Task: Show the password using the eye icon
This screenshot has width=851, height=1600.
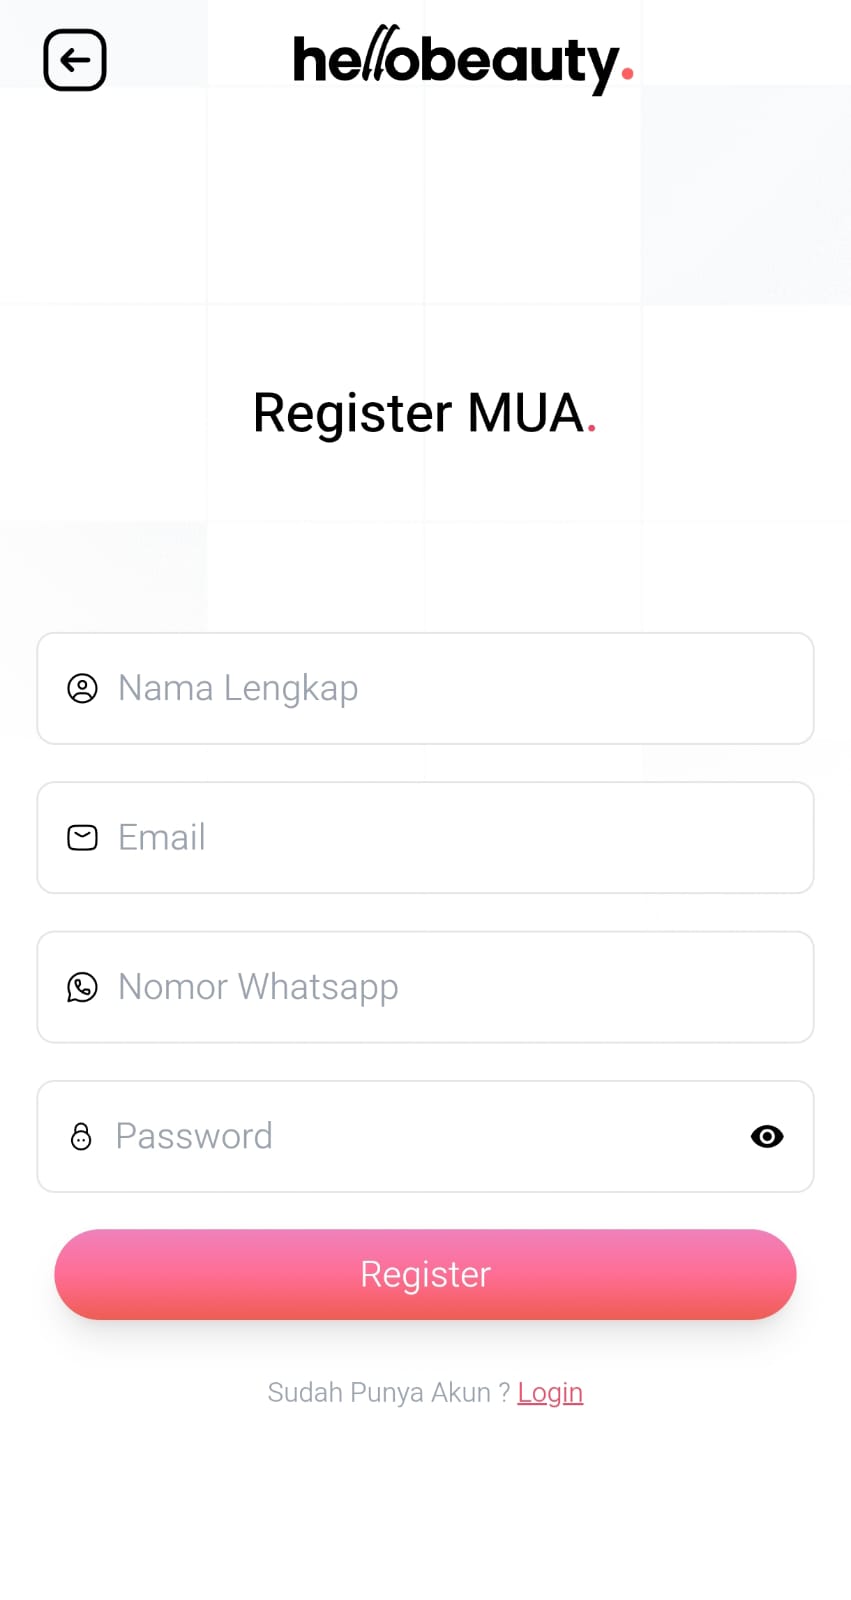Action: point(766,1136)
